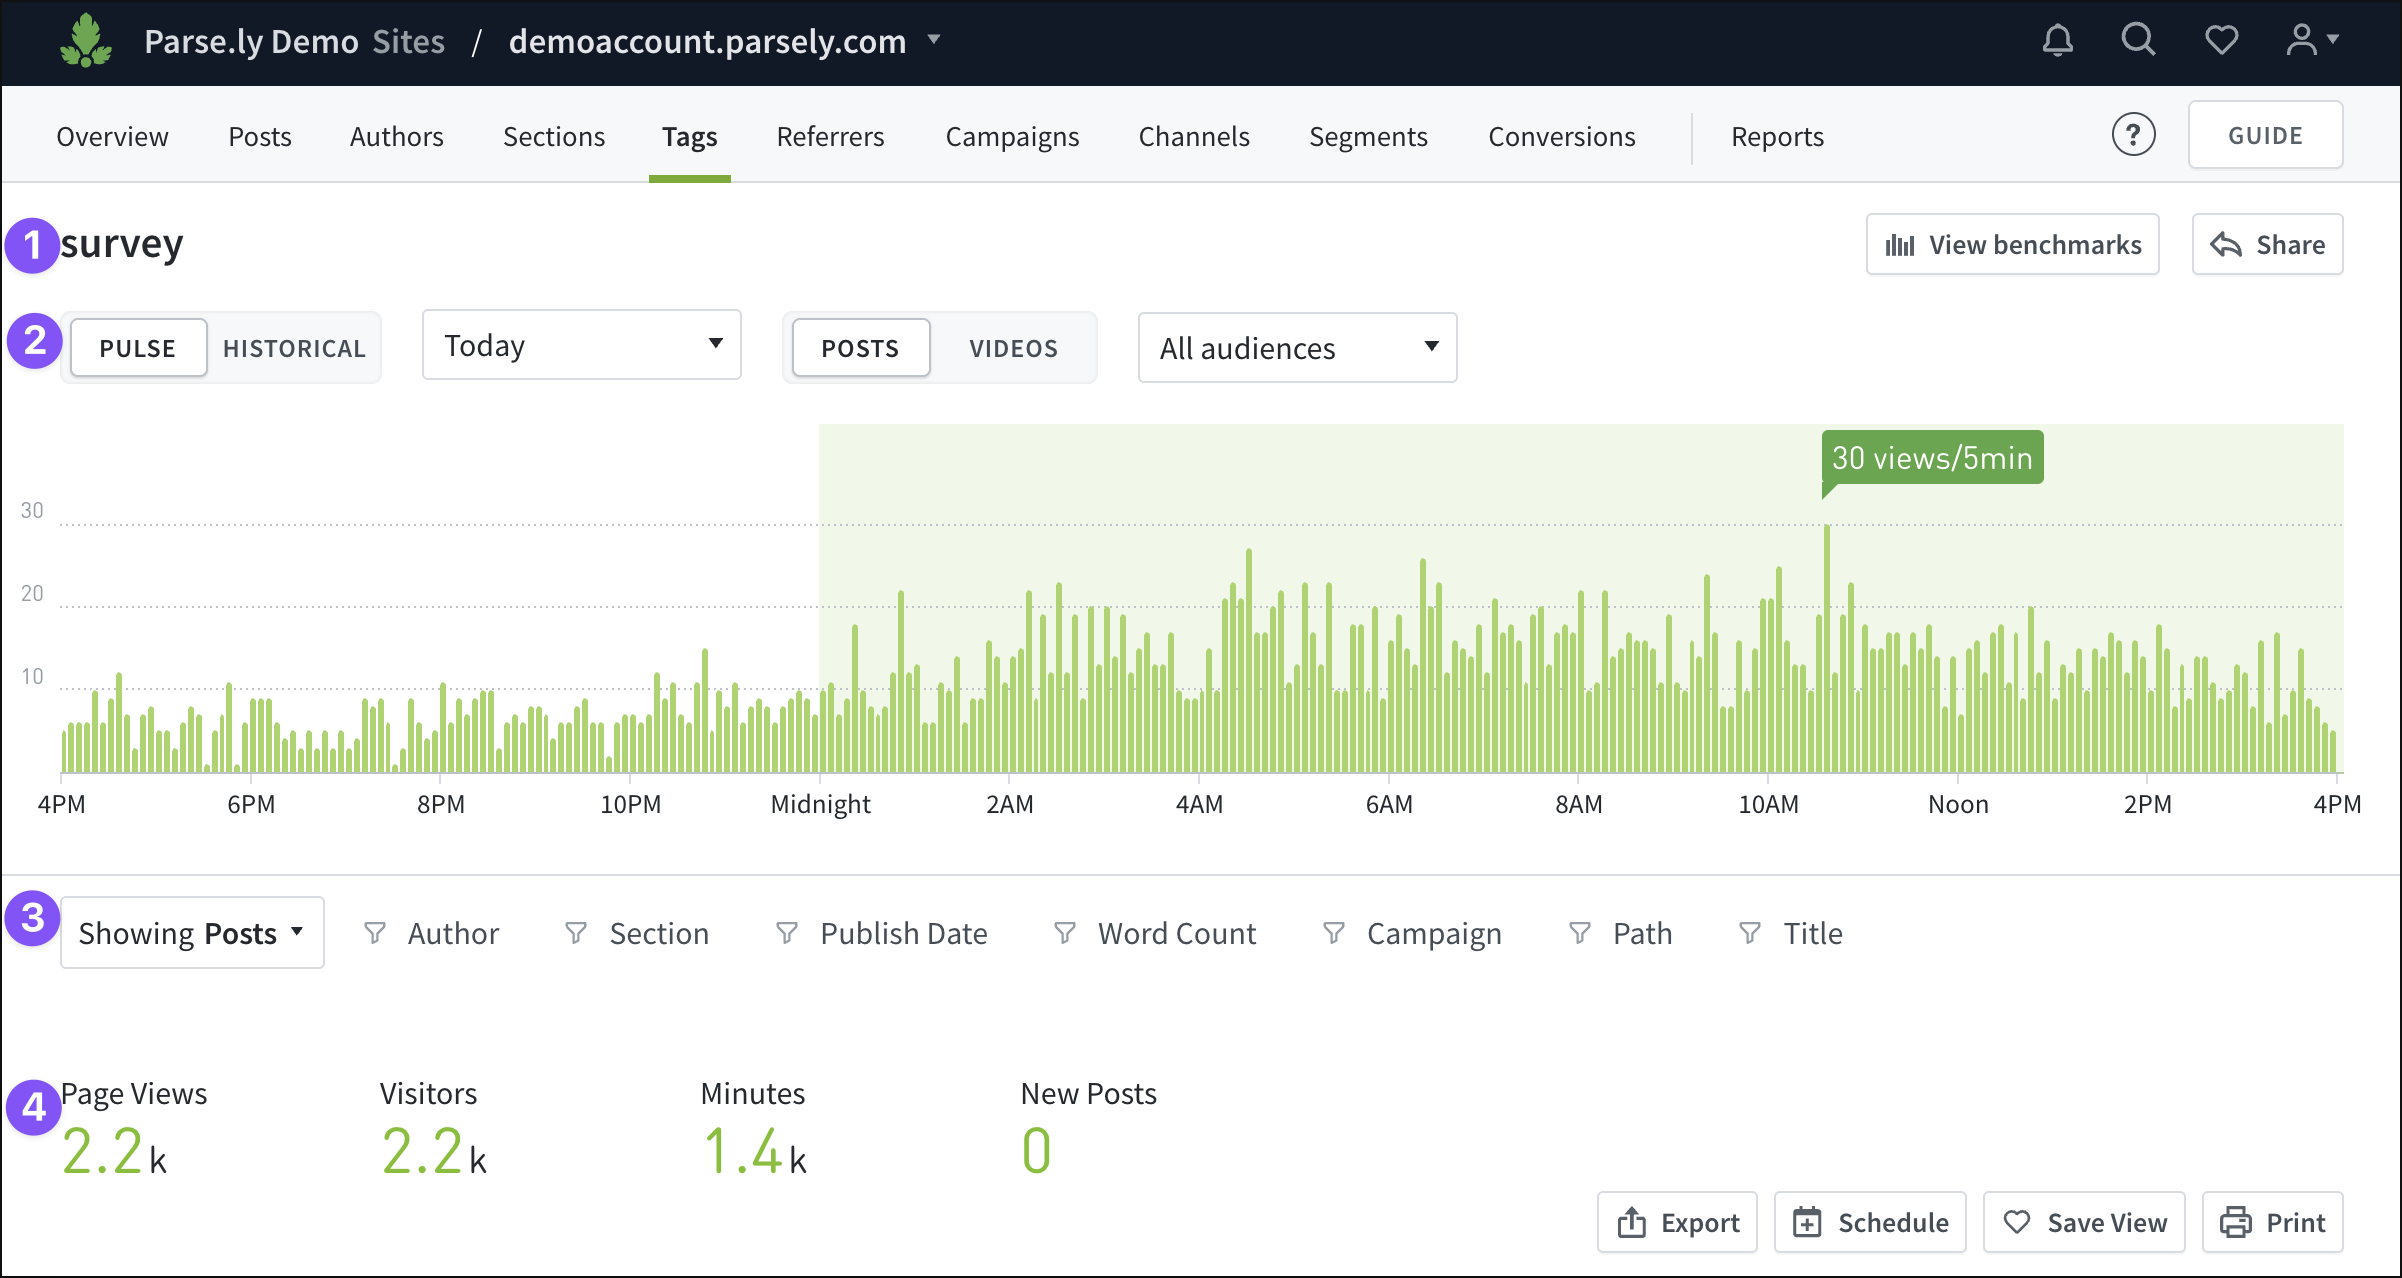Image resolution: width=2402 pixels, height=1278 pixels.
Task: Expand the Showing Posts dropdown
Action: 192,933
